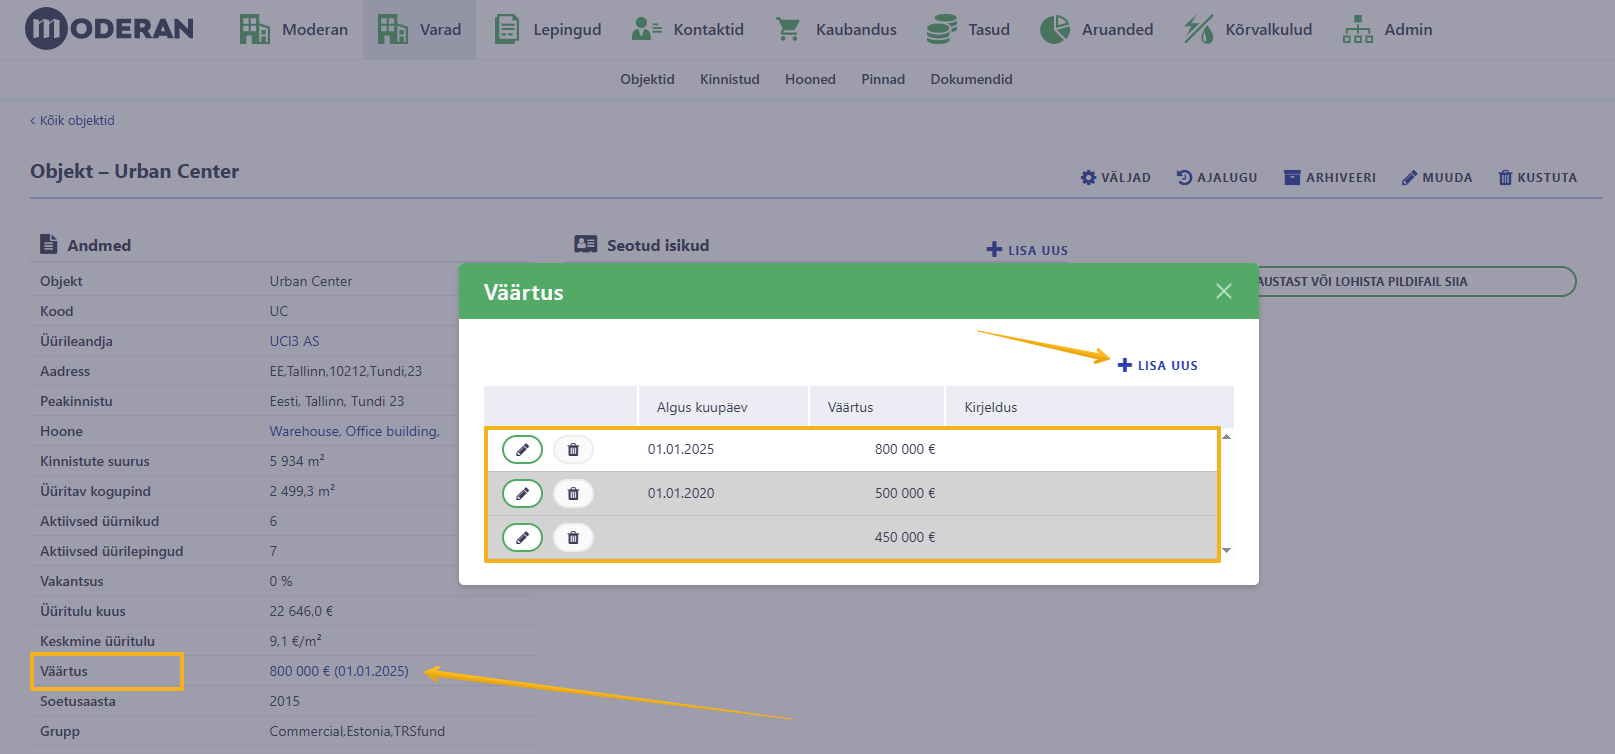Switch to Objektid tab
The height and width of the screenshot is (754, 1615).
coord(647,79)
